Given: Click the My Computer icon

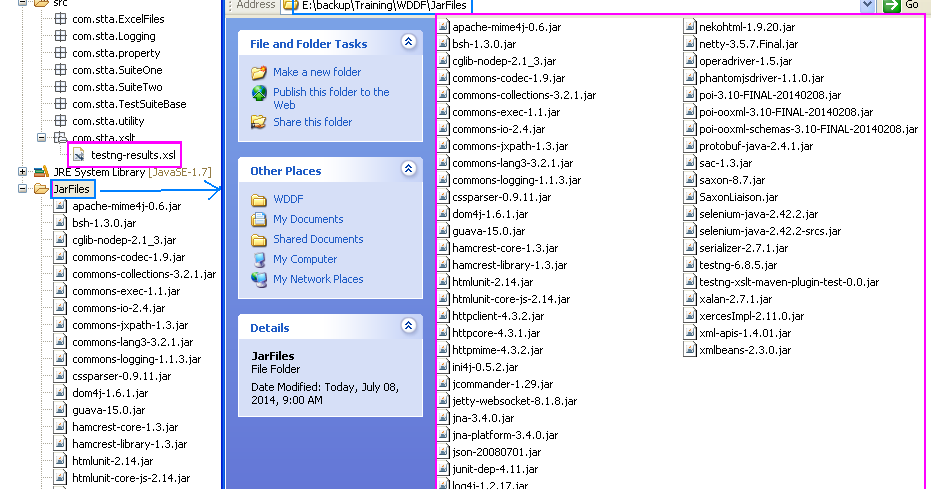Looking at the screenshot, I should [x=259, y=259].
